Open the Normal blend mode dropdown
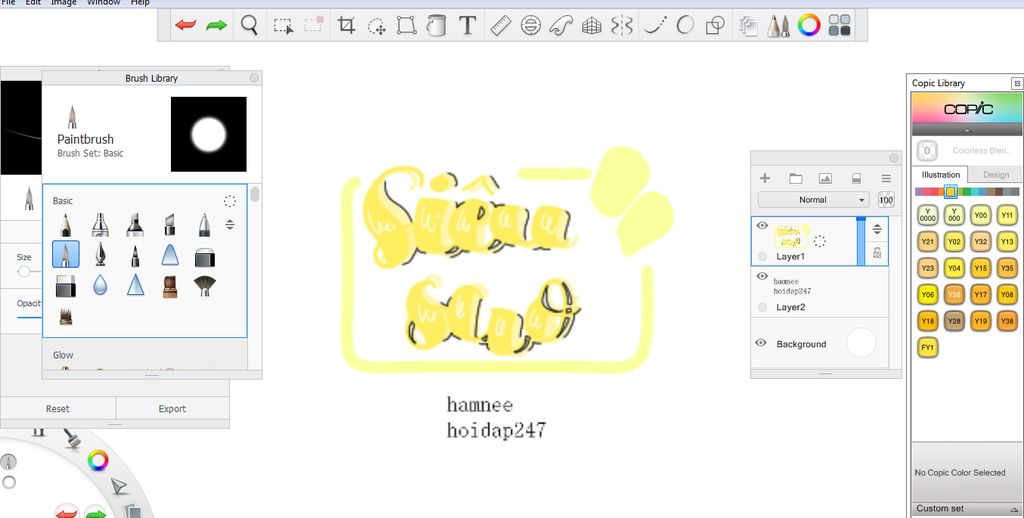 pyautogui.click(x=814, y=200)
